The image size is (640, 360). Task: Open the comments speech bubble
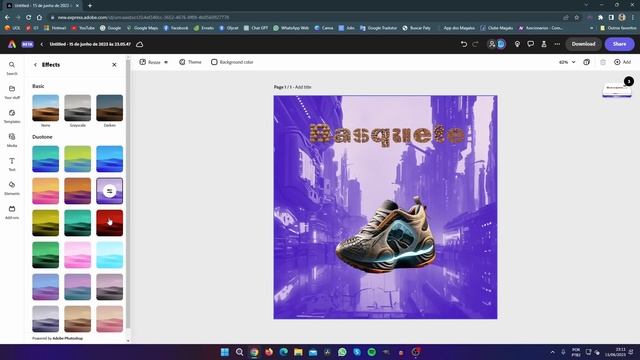(x=531, y=44)
